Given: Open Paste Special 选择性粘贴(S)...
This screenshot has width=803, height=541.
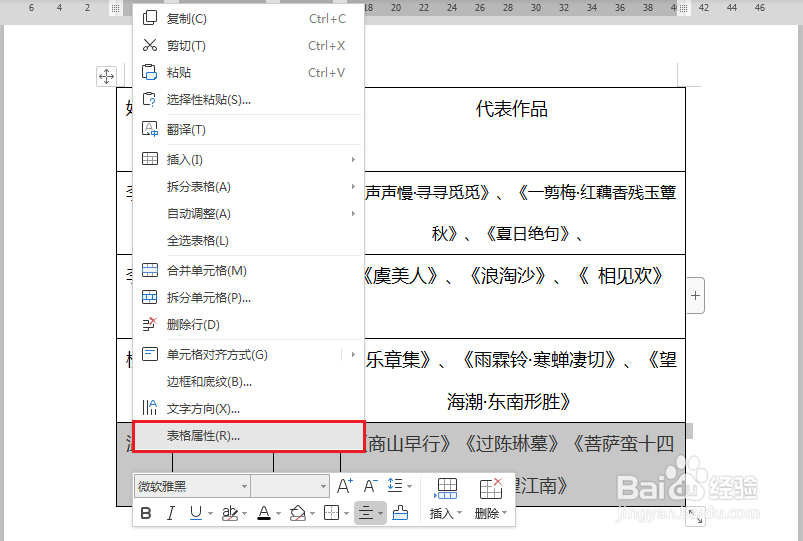Looking at the screenshot, I should pyautogui.click(x=248, y=99).
